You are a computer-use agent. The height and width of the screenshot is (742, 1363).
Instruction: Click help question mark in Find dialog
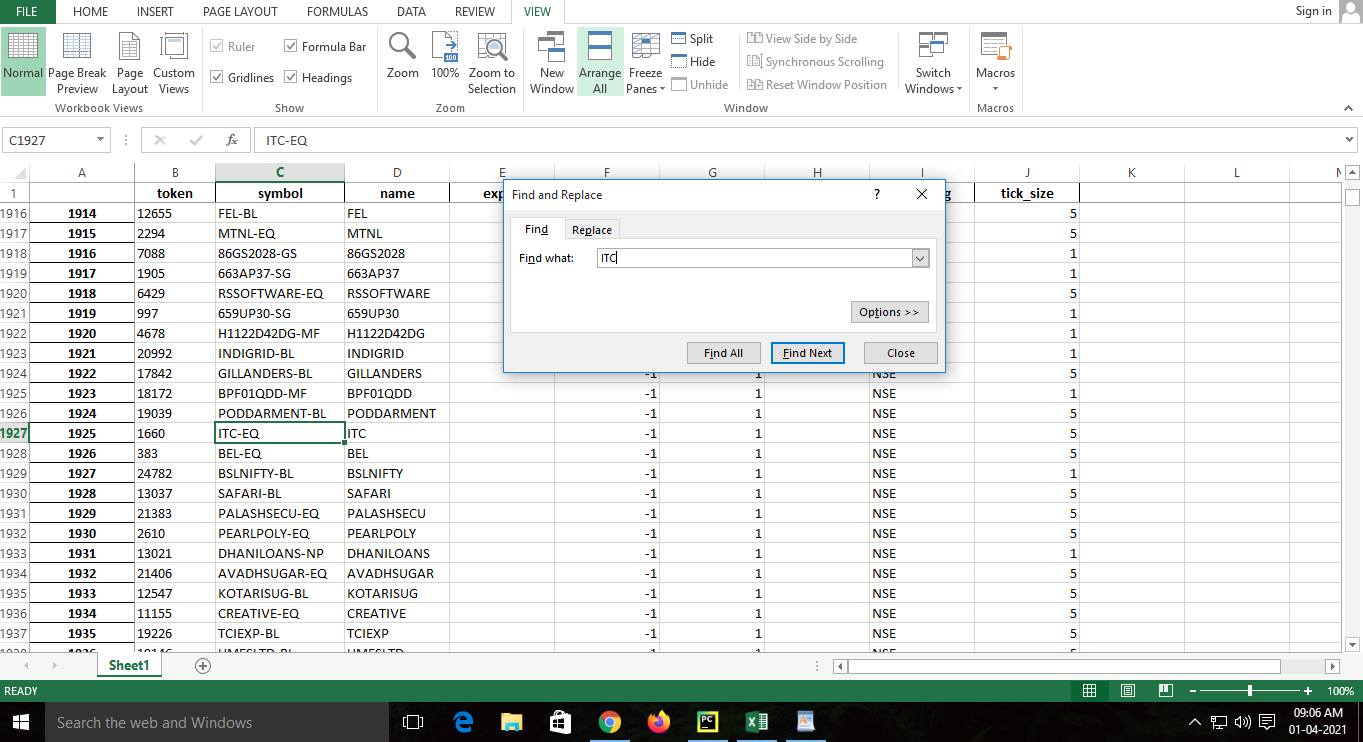tap(877, 194)
